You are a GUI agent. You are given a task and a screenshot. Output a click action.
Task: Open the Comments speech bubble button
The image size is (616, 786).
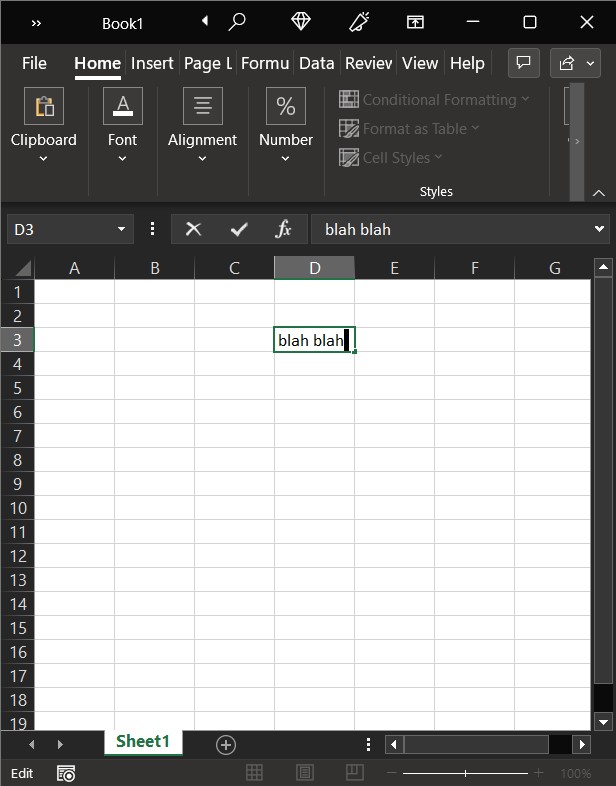click(524, 63)
